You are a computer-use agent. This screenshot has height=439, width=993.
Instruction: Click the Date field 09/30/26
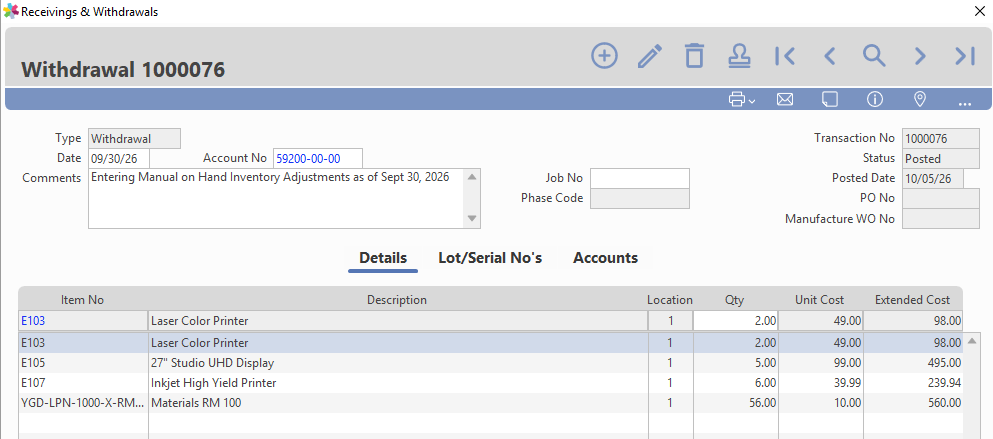(119, 158)
